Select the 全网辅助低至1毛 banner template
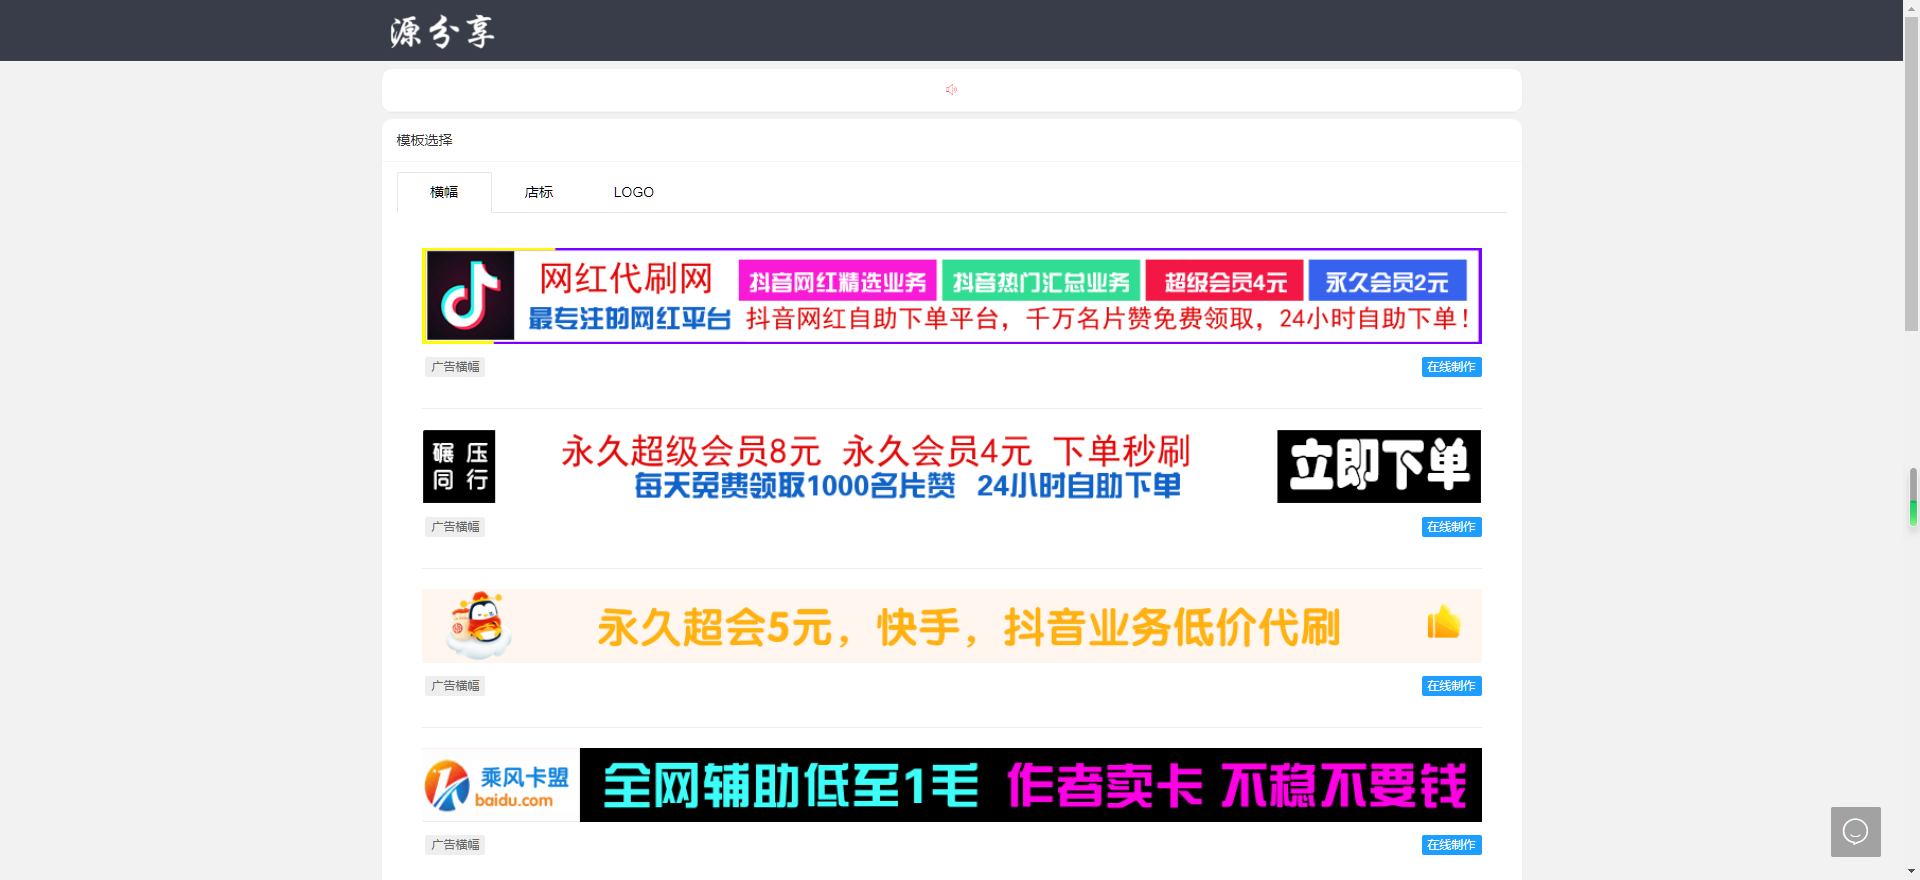Image resolution: width=1920 pixels, height=880 pixels. click(1030, 786)
